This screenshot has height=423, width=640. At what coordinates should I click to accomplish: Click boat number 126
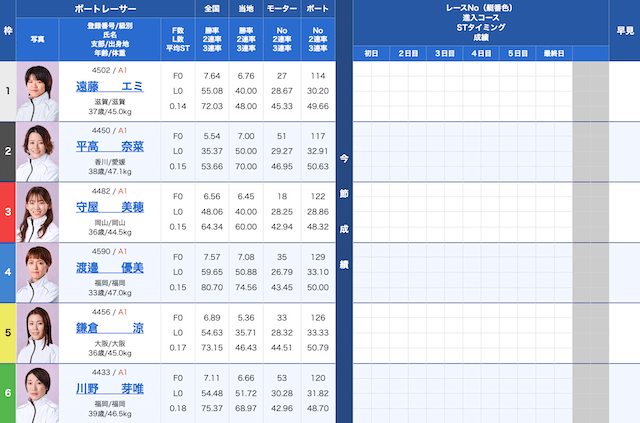tap(318, 318)
